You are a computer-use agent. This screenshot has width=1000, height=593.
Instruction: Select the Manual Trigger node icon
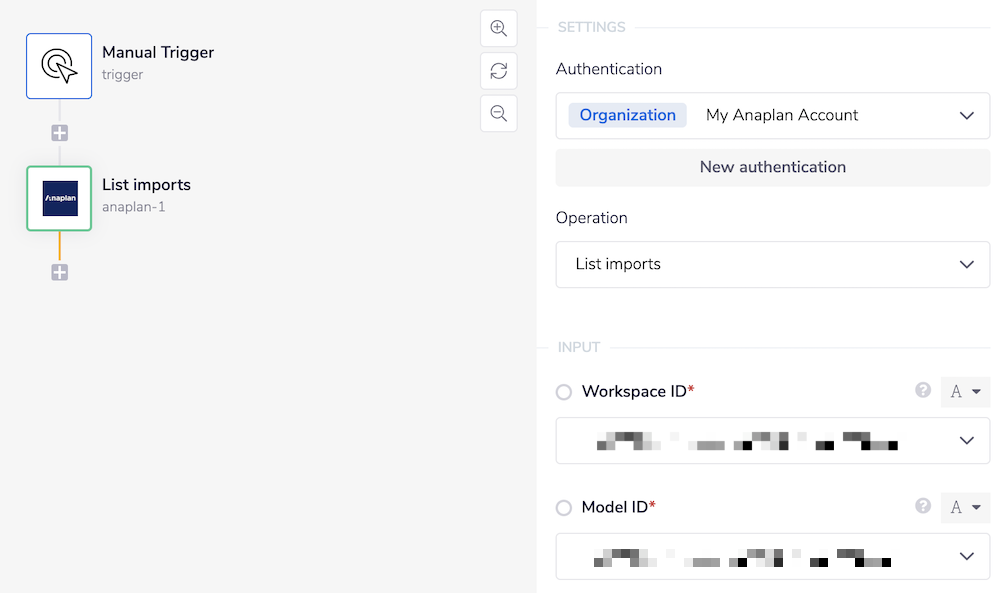(58, 66)
